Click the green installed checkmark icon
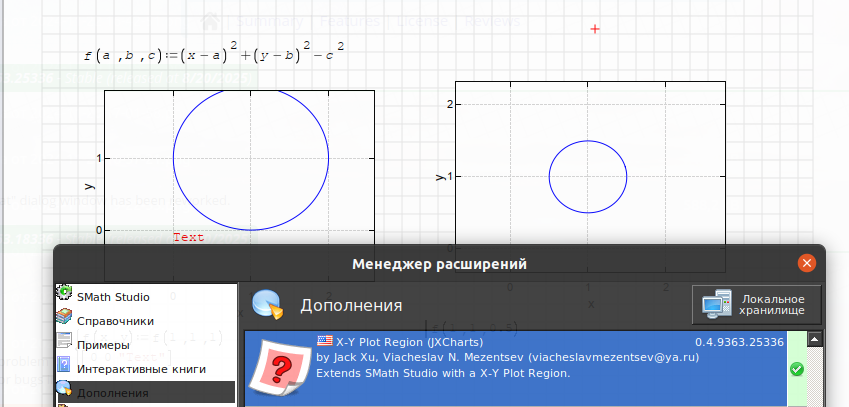 pos(797,369)
